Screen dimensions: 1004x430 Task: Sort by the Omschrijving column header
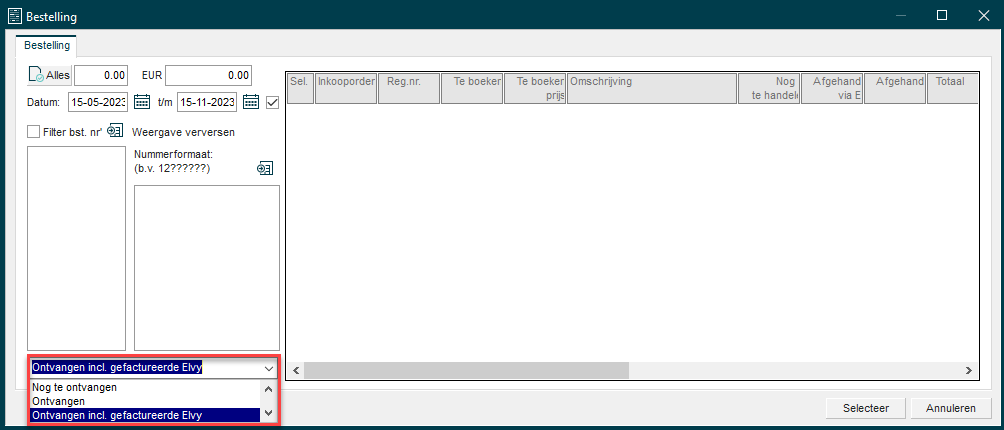[651, 89]
